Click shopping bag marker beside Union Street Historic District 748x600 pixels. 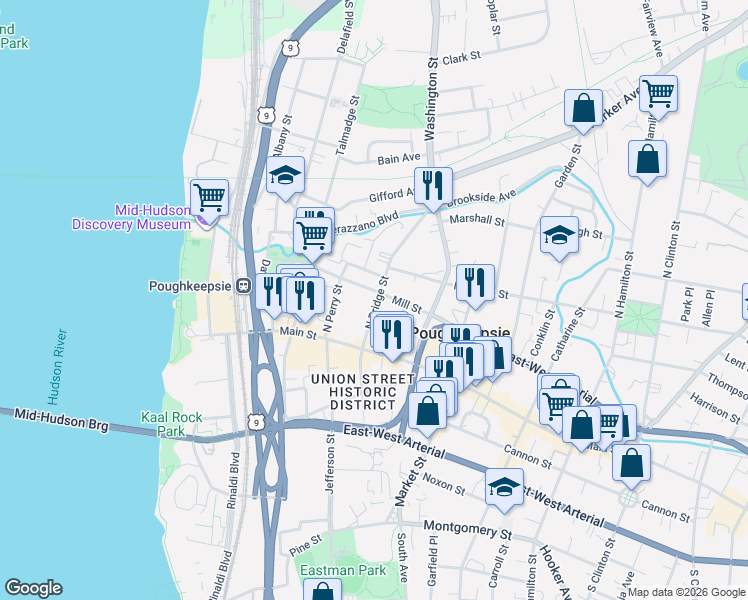427,411
